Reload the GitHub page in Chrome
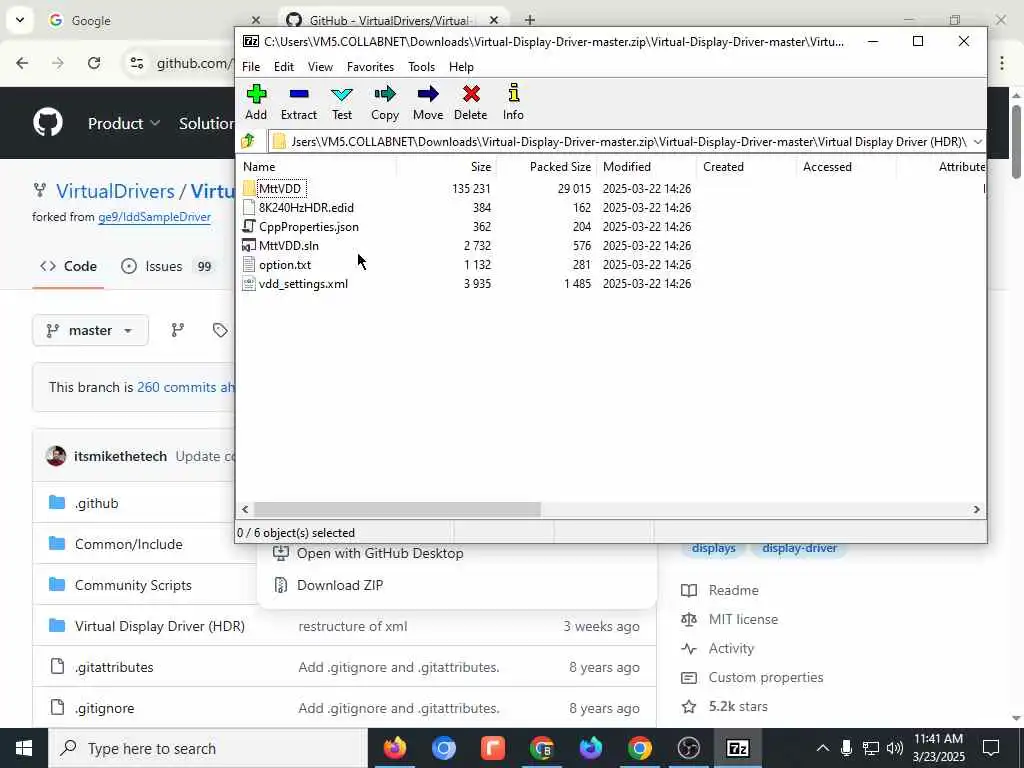 (x=94, y=63)
